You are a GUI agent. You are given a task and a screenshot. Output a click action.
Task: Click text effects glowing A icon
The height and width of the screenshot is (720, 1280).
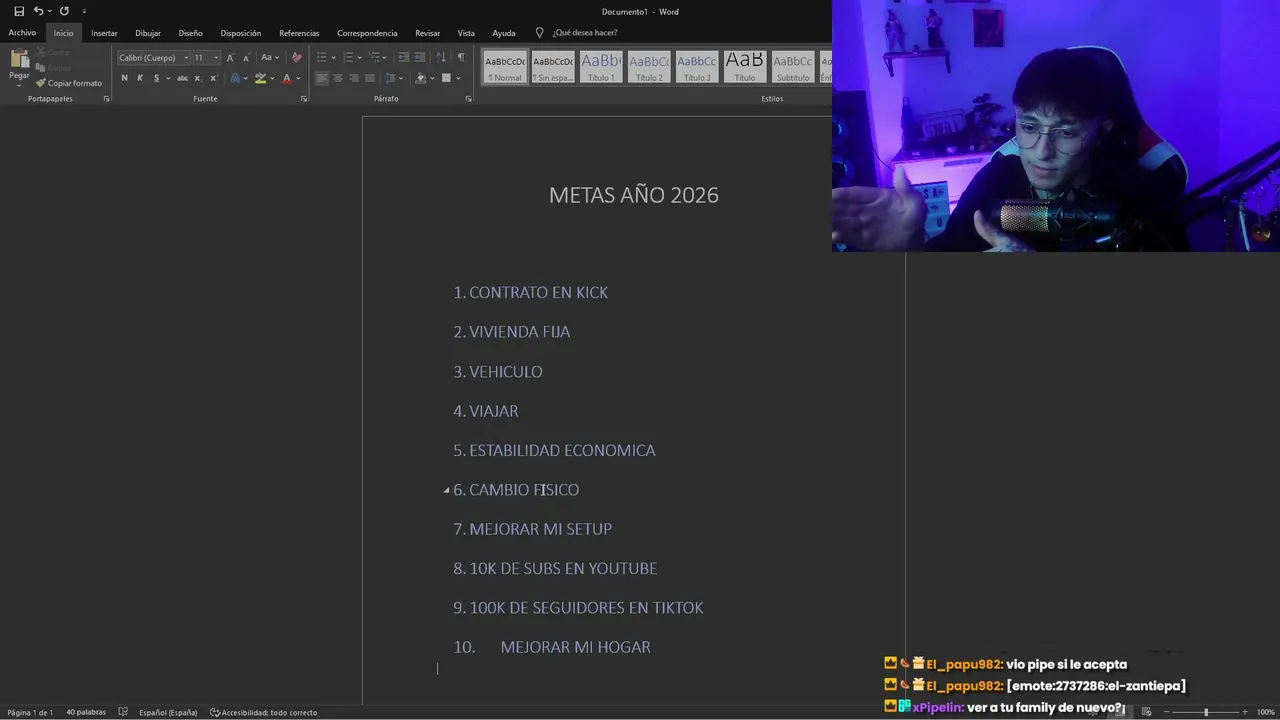(x=235, y=78)
